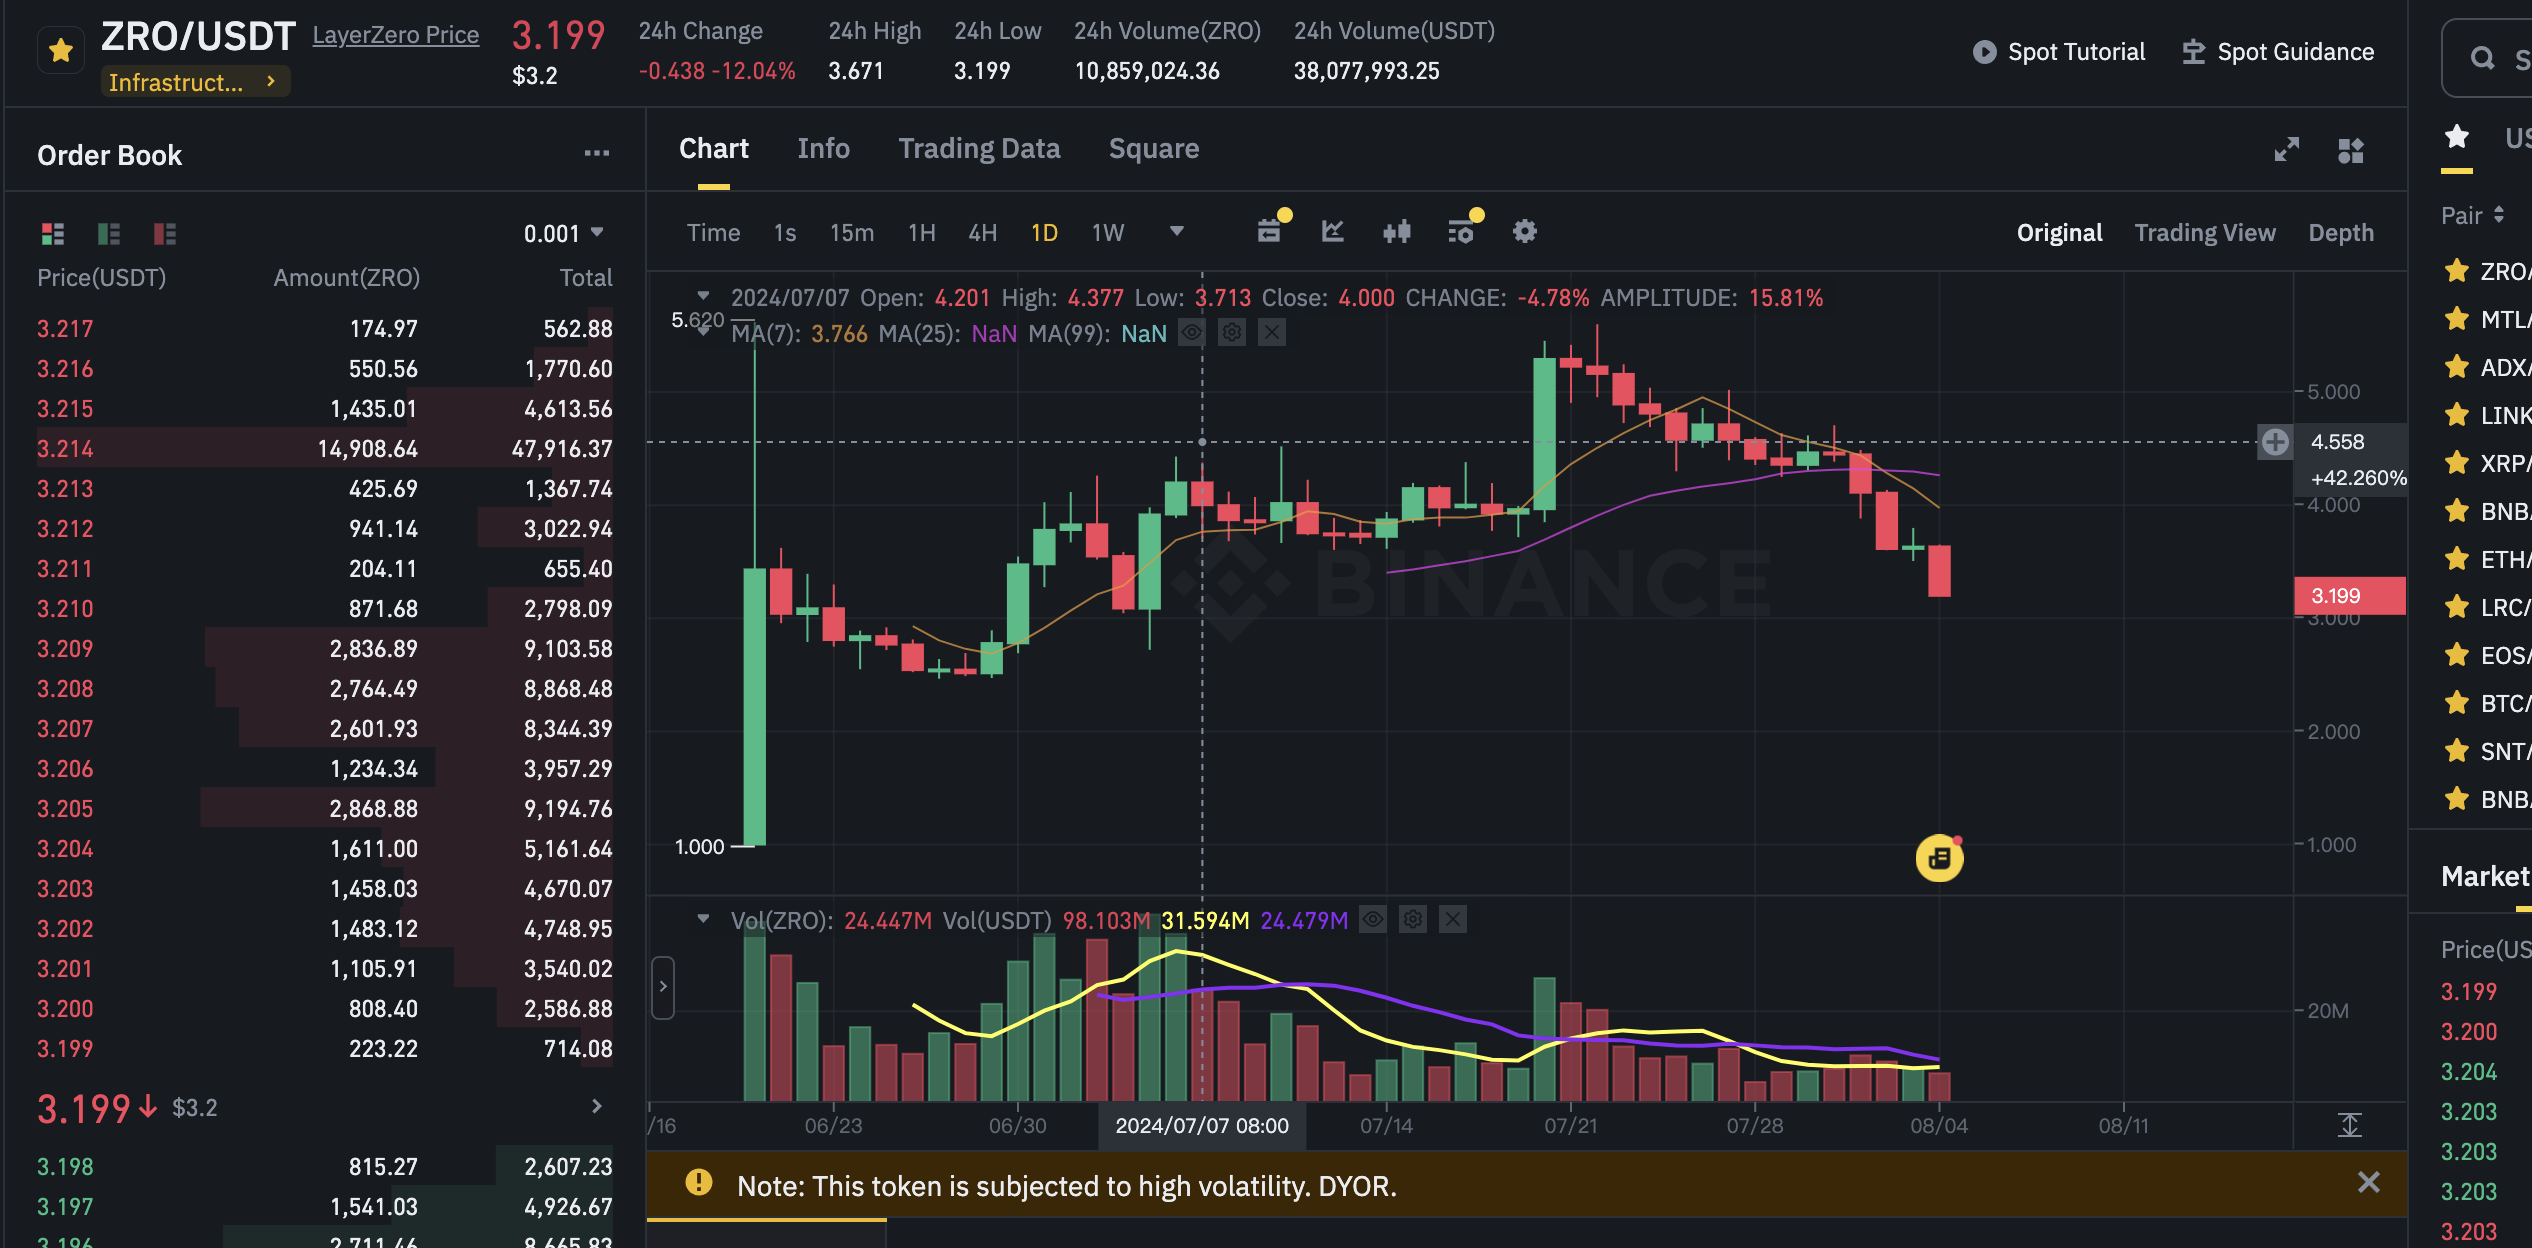Open the yellow news marker on chart
The width and height of the screenshot is (2532, 1248).
click(x=1939, y=858)
